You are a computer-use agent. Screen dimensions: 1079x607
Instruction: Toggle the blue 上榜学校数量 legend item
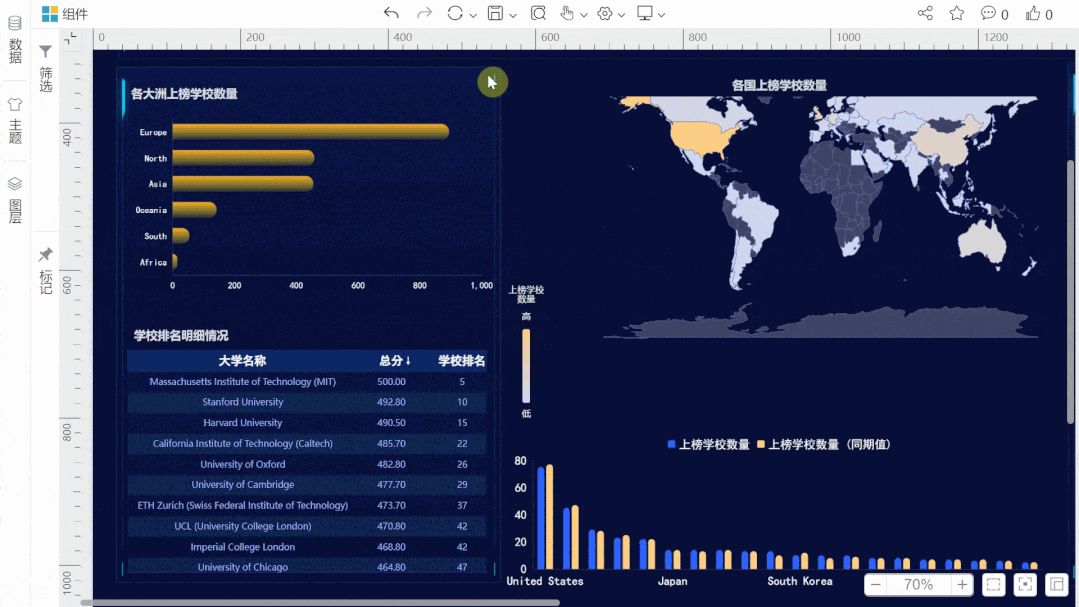708,445
